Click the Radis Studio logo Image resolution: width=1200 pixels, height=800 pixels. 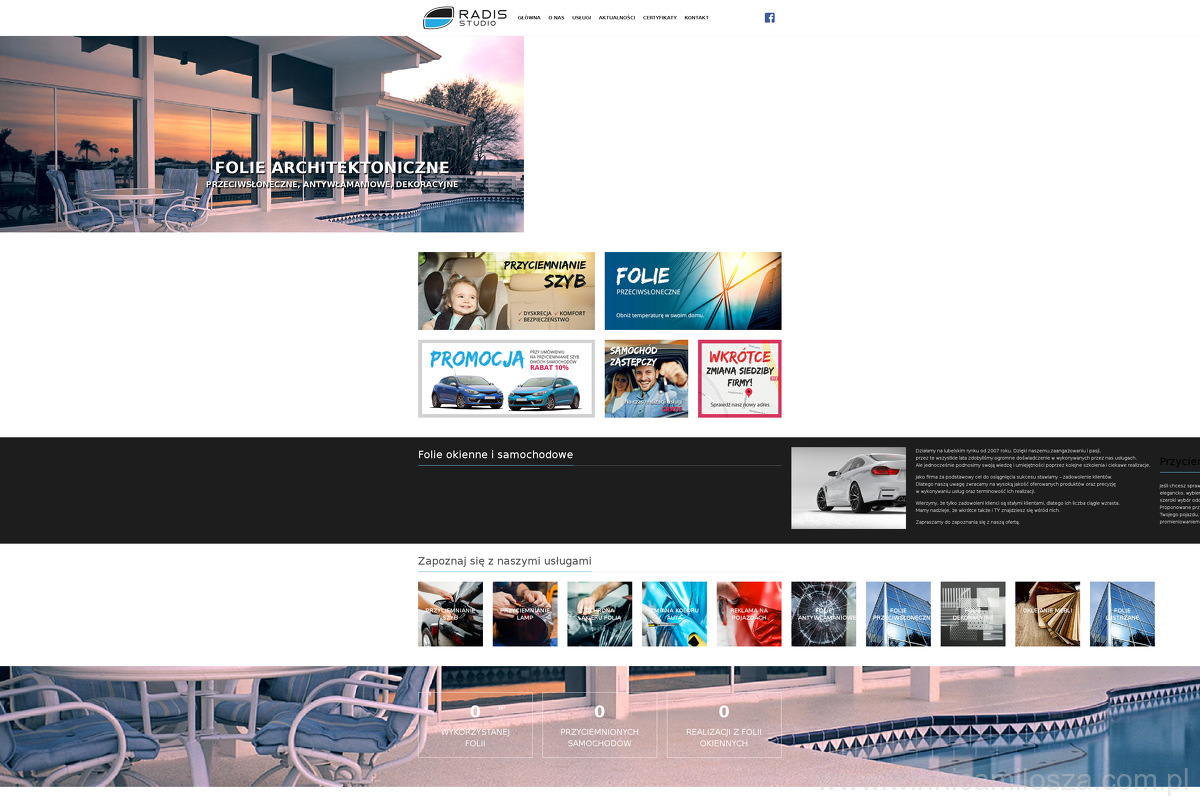pyautogui.click(x=465, y=17)
